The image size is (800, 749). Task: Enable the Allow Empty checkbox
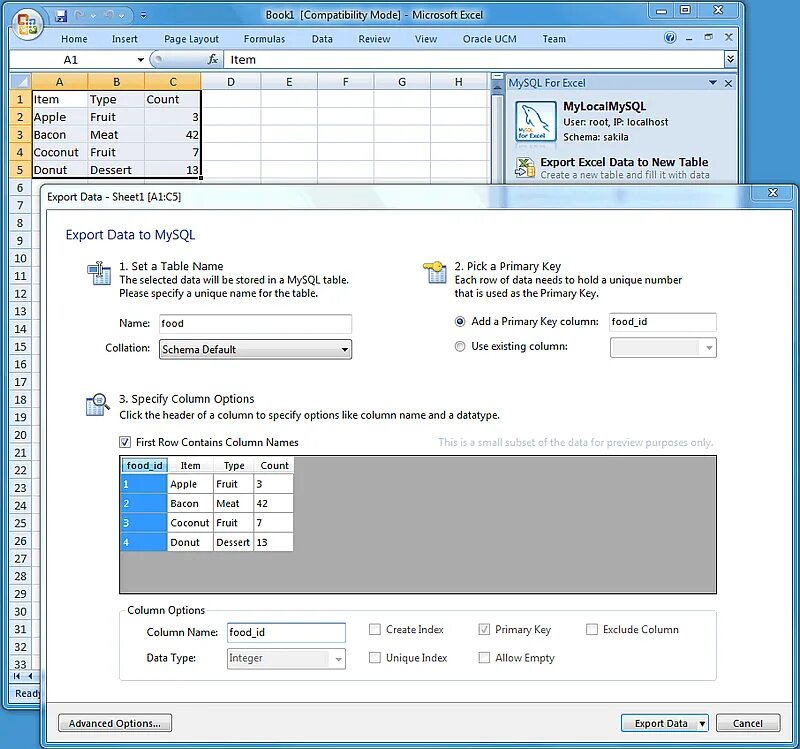(484, 658)
